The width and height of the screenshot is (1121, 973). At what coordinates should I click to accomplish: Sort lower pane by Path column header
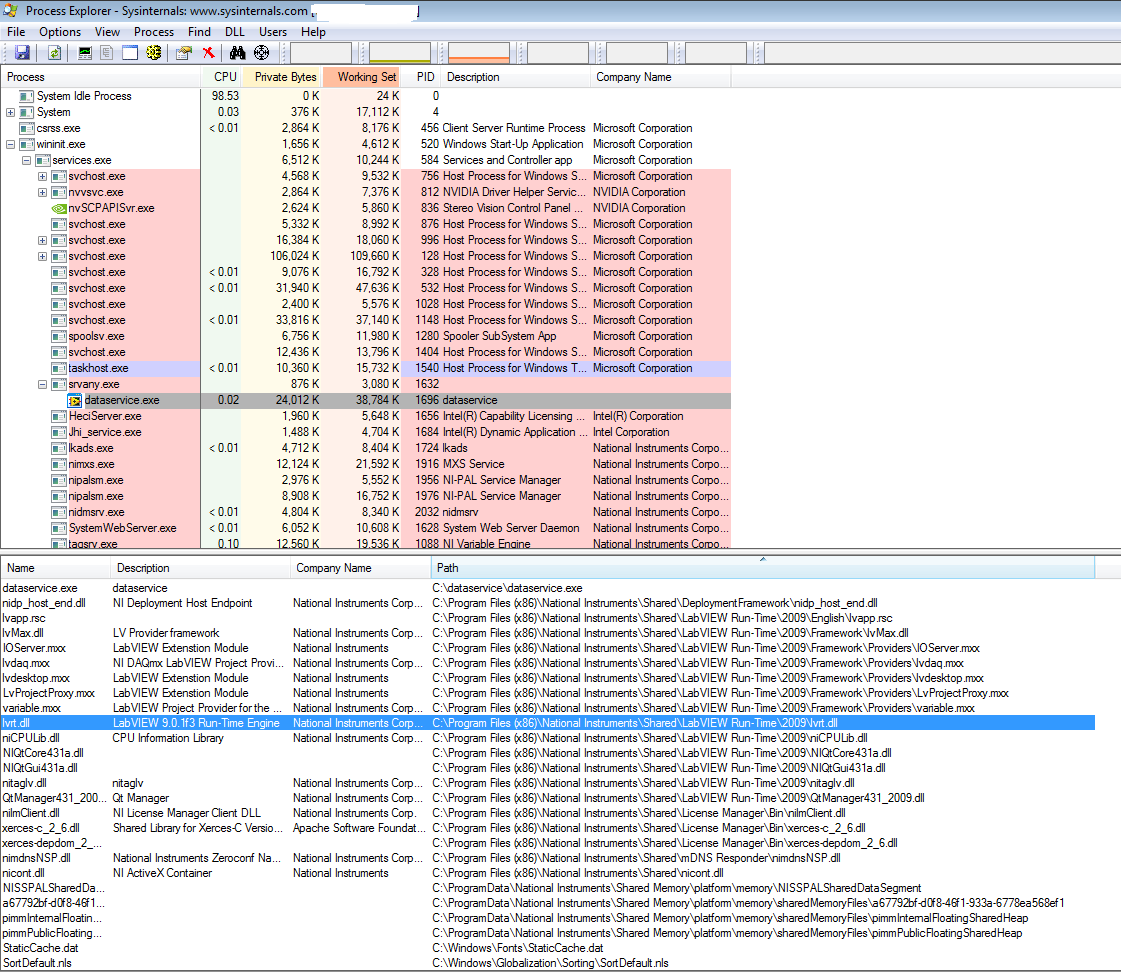tap(763, 568)
